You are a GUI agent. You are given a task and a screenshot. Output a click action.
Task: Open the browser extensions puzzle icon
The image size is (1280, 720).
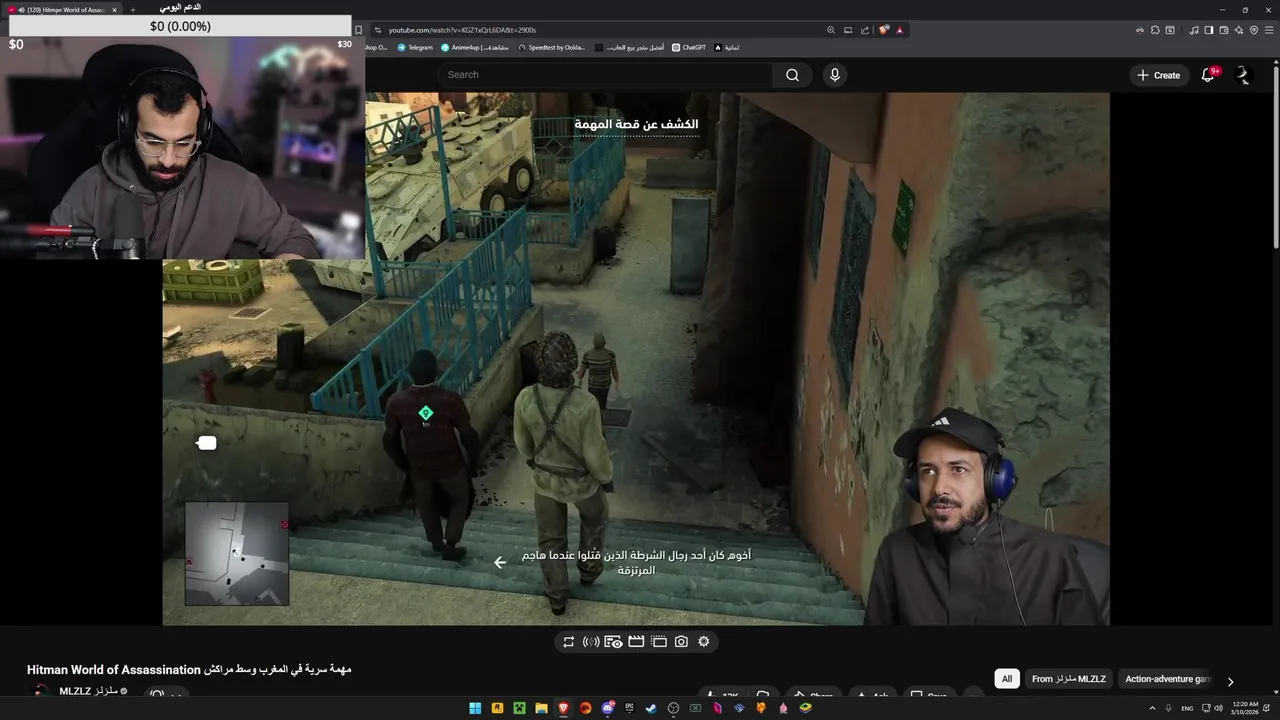(x=1154, y=30)
